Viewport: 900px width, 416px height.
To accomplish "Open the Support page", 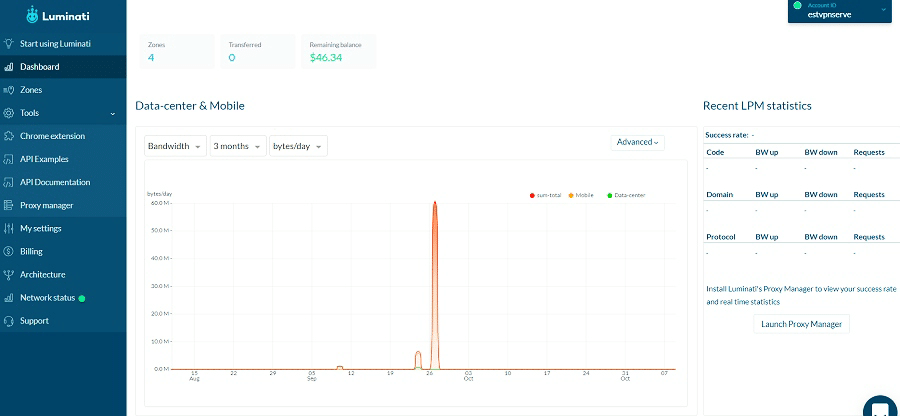I will click(x=63, y=321).
